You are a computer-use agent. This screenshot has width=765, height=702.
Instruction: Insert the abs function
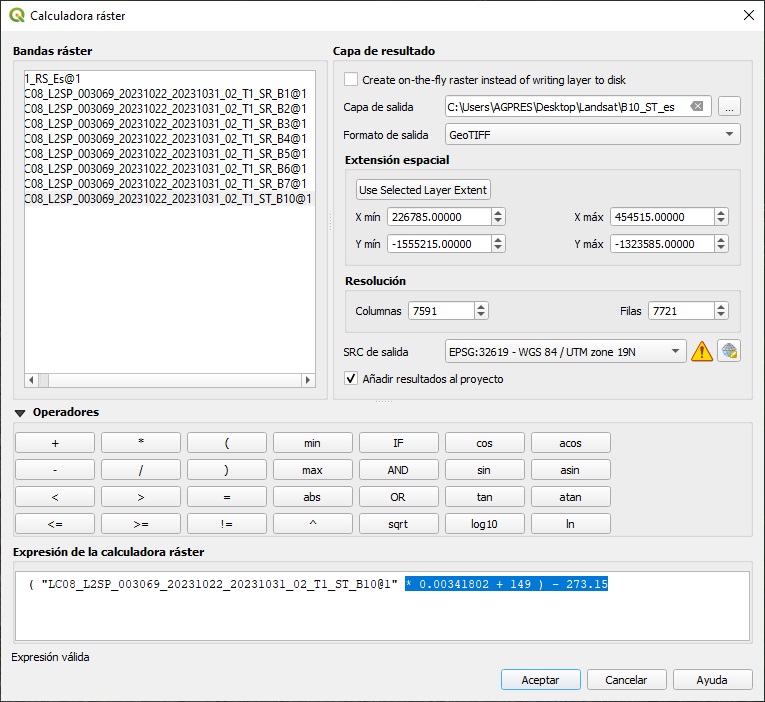coord(313,497)
